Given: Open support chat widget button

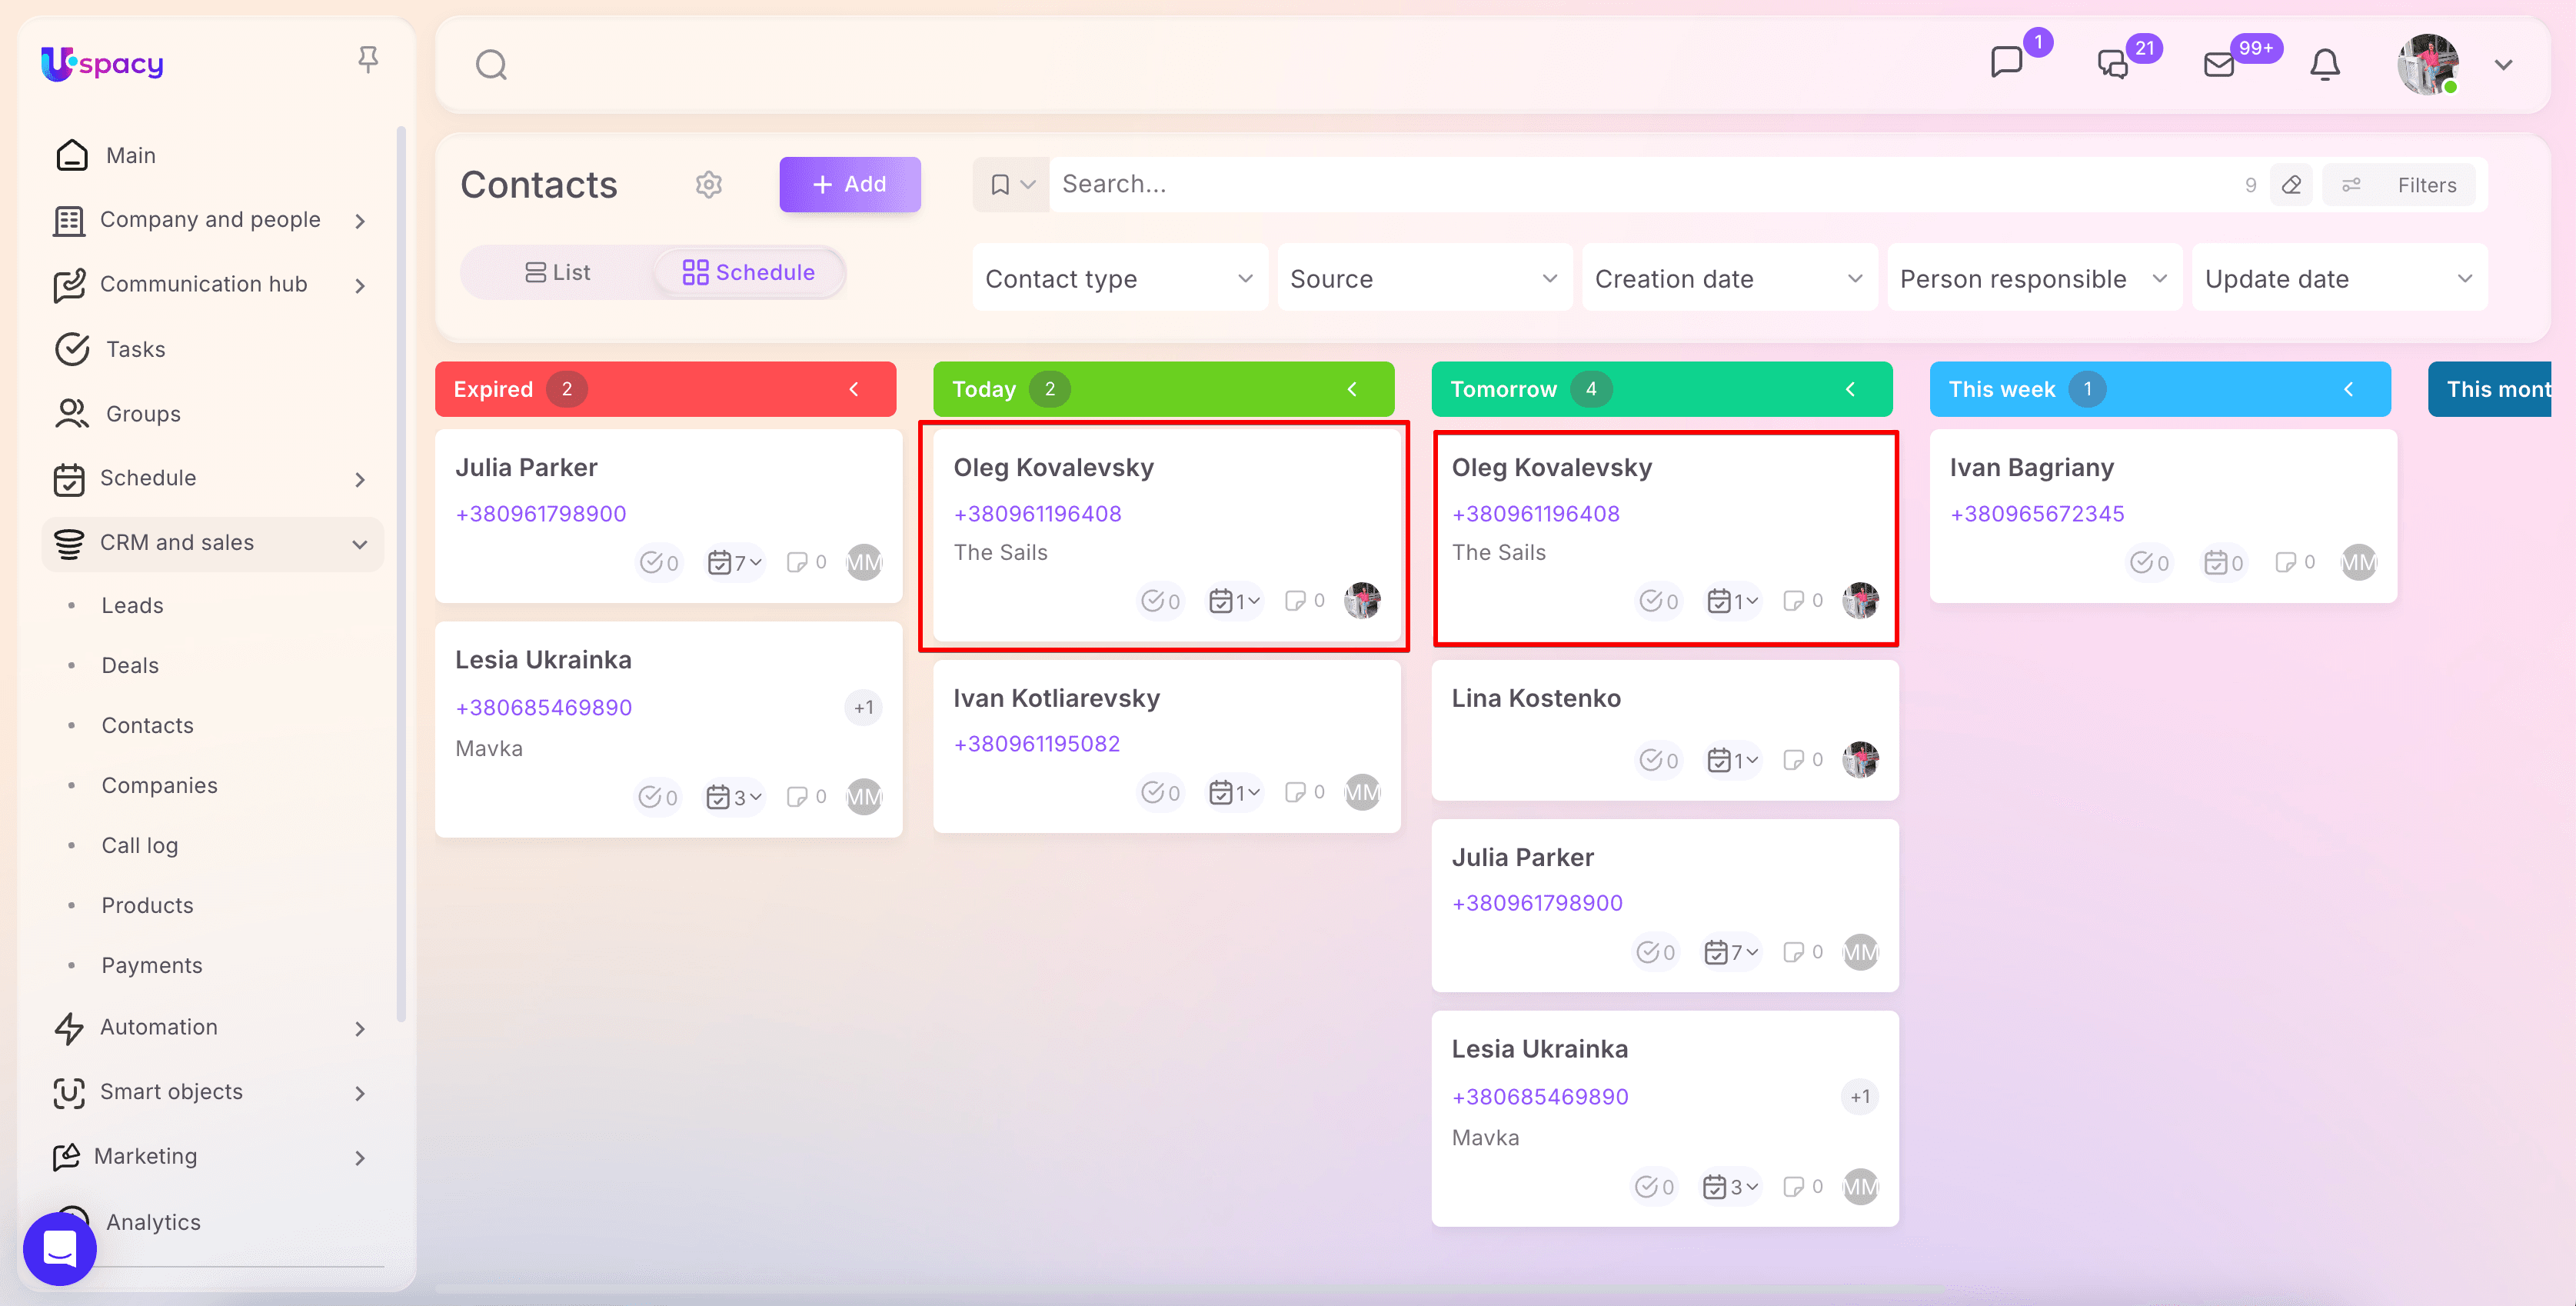Looking at the screenshot, I should click(60, 1248).
